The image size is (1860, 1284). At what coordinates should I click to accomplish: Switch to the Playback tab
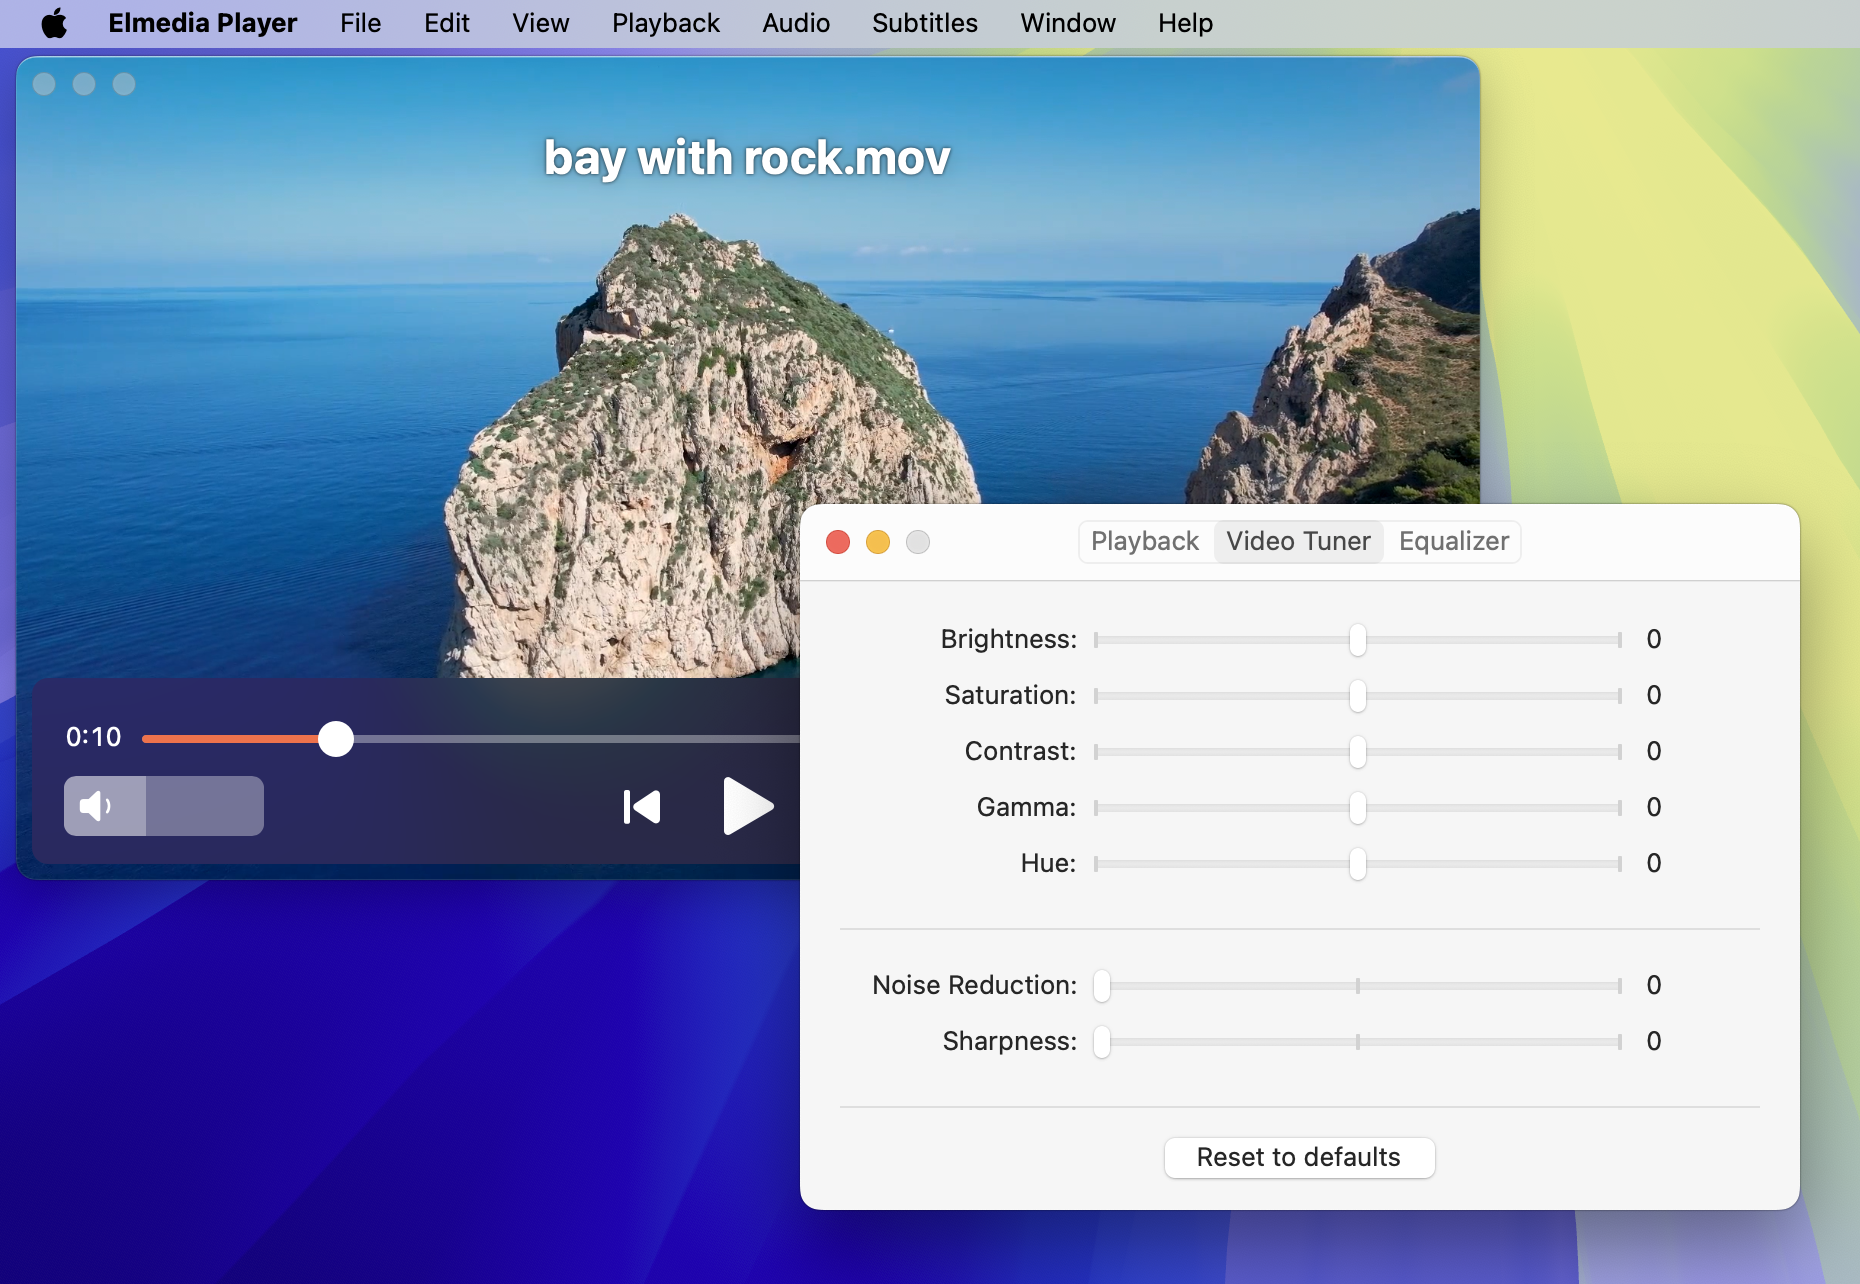(1144, 541)
